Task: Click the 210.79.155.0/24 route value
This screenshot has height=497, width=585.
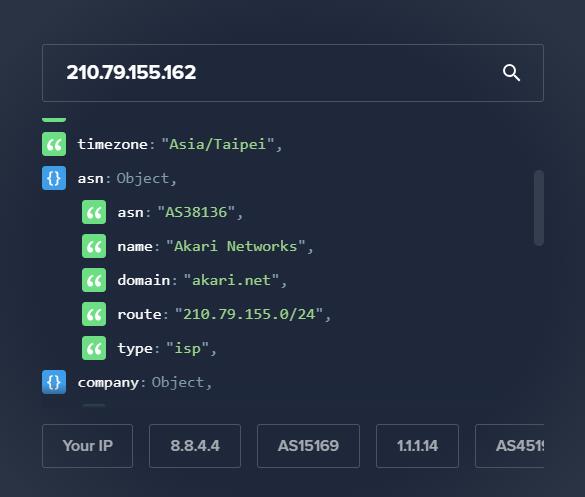Action: (249, 314)
